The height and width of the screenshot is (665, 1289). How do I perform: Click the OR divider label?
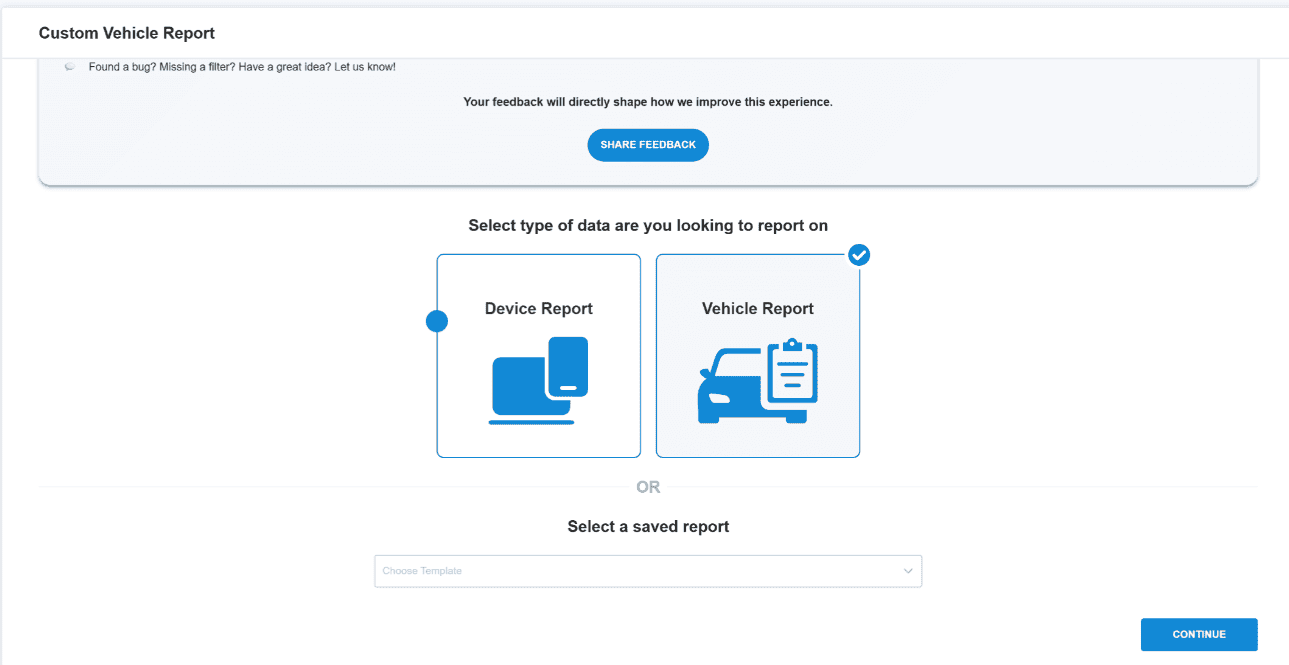(648, 487)
